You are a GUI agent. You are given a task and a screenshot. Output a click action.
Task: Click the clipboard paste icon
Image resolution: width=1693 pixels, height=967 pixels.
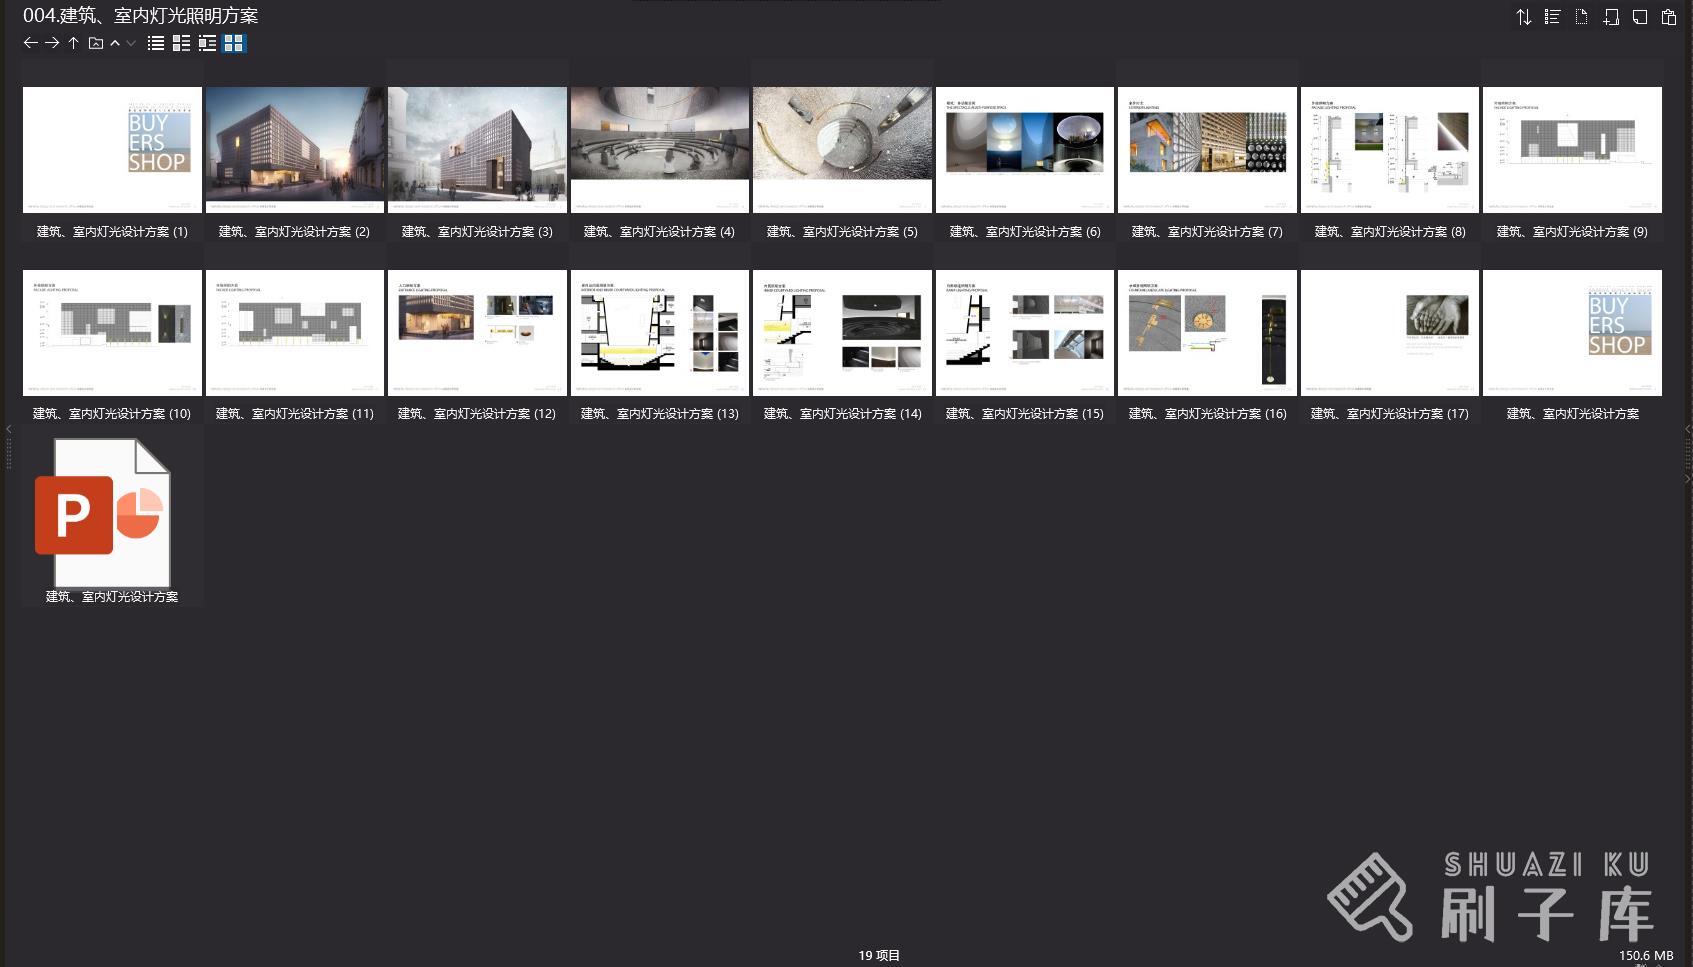(1669, 17)
